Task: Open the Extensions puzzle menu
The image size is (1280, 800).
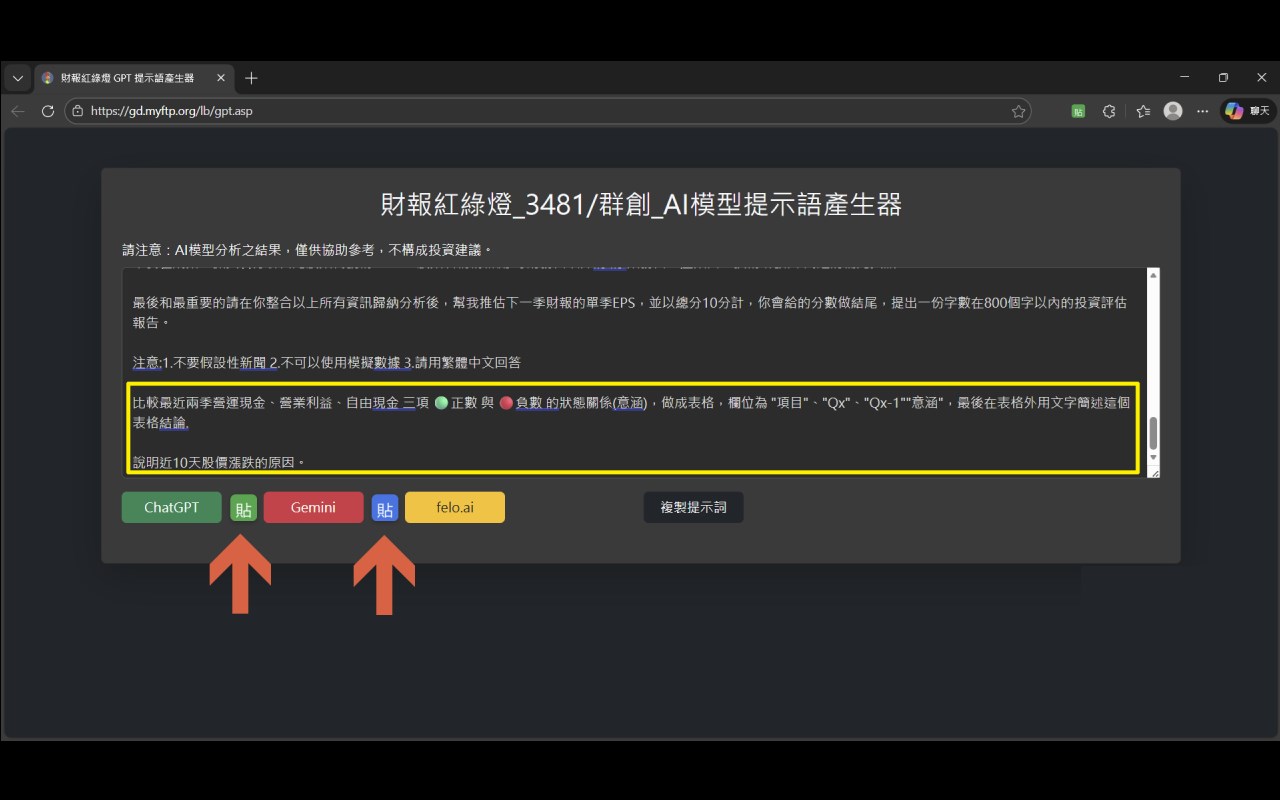Action: coord(1109,111)
